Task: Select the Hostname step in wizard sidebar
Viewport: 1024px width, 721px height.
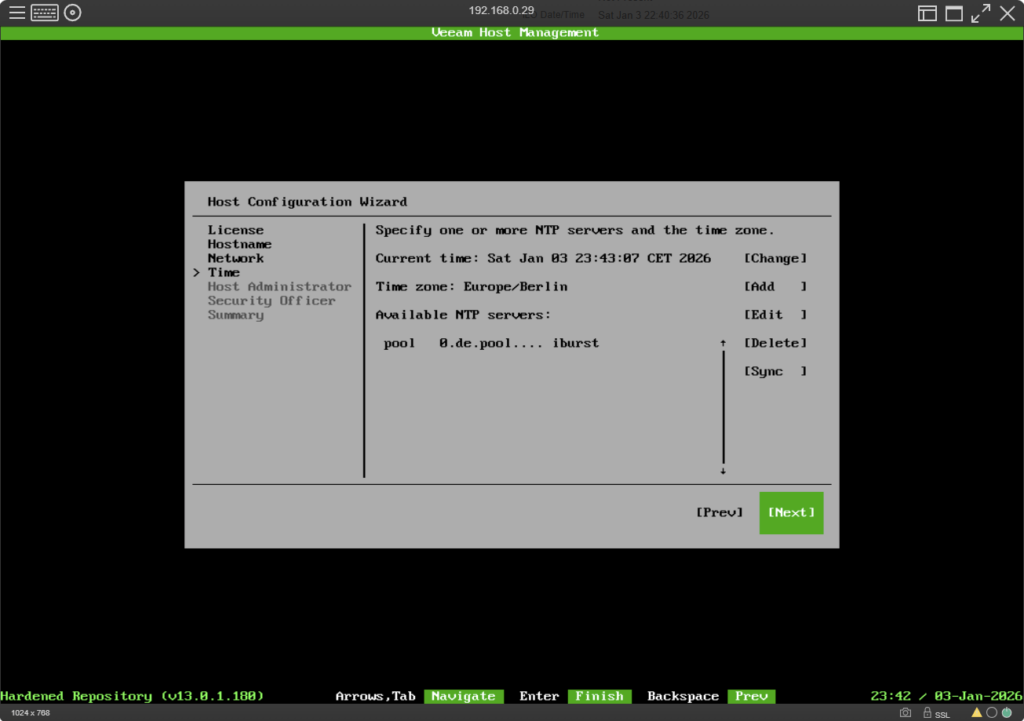Action: (239, 244)
